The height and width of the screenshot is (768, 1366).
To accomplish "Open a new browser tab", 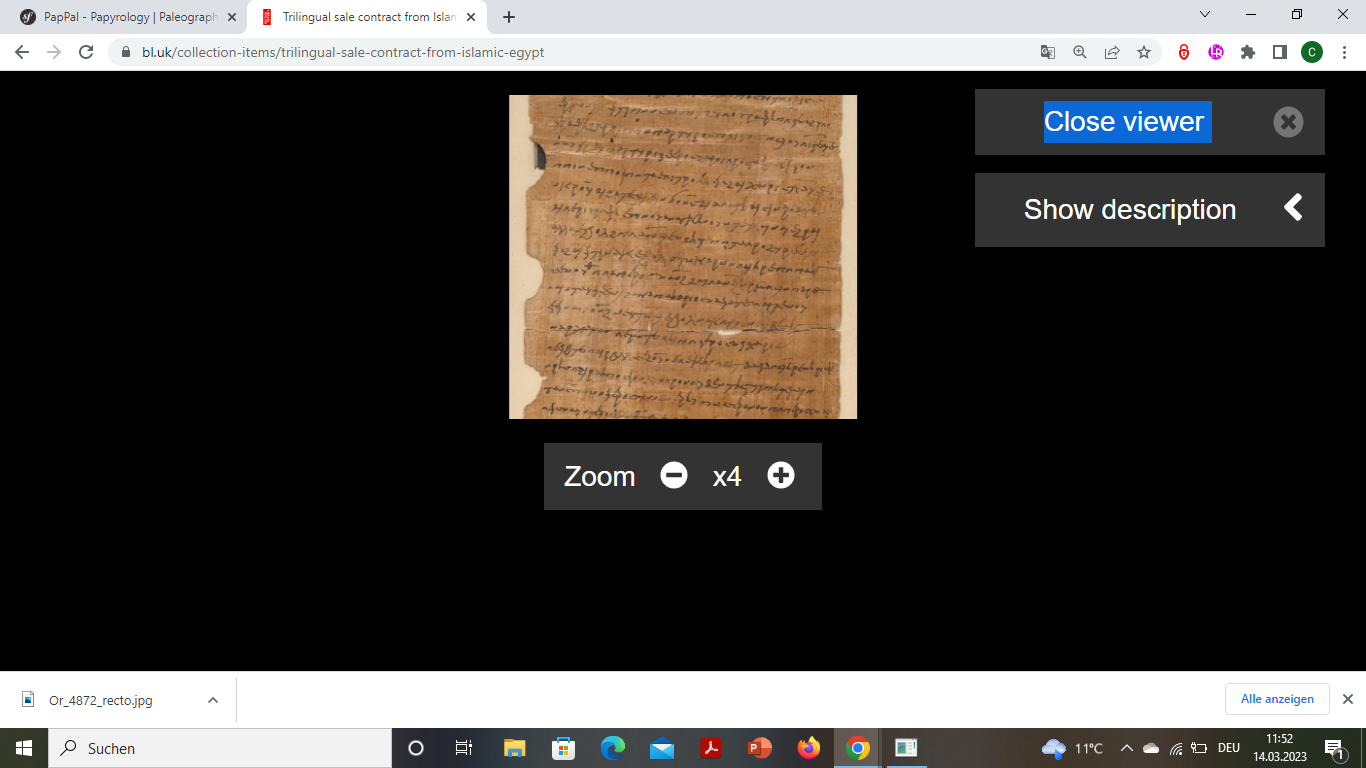I will click(x=509, y=17).
